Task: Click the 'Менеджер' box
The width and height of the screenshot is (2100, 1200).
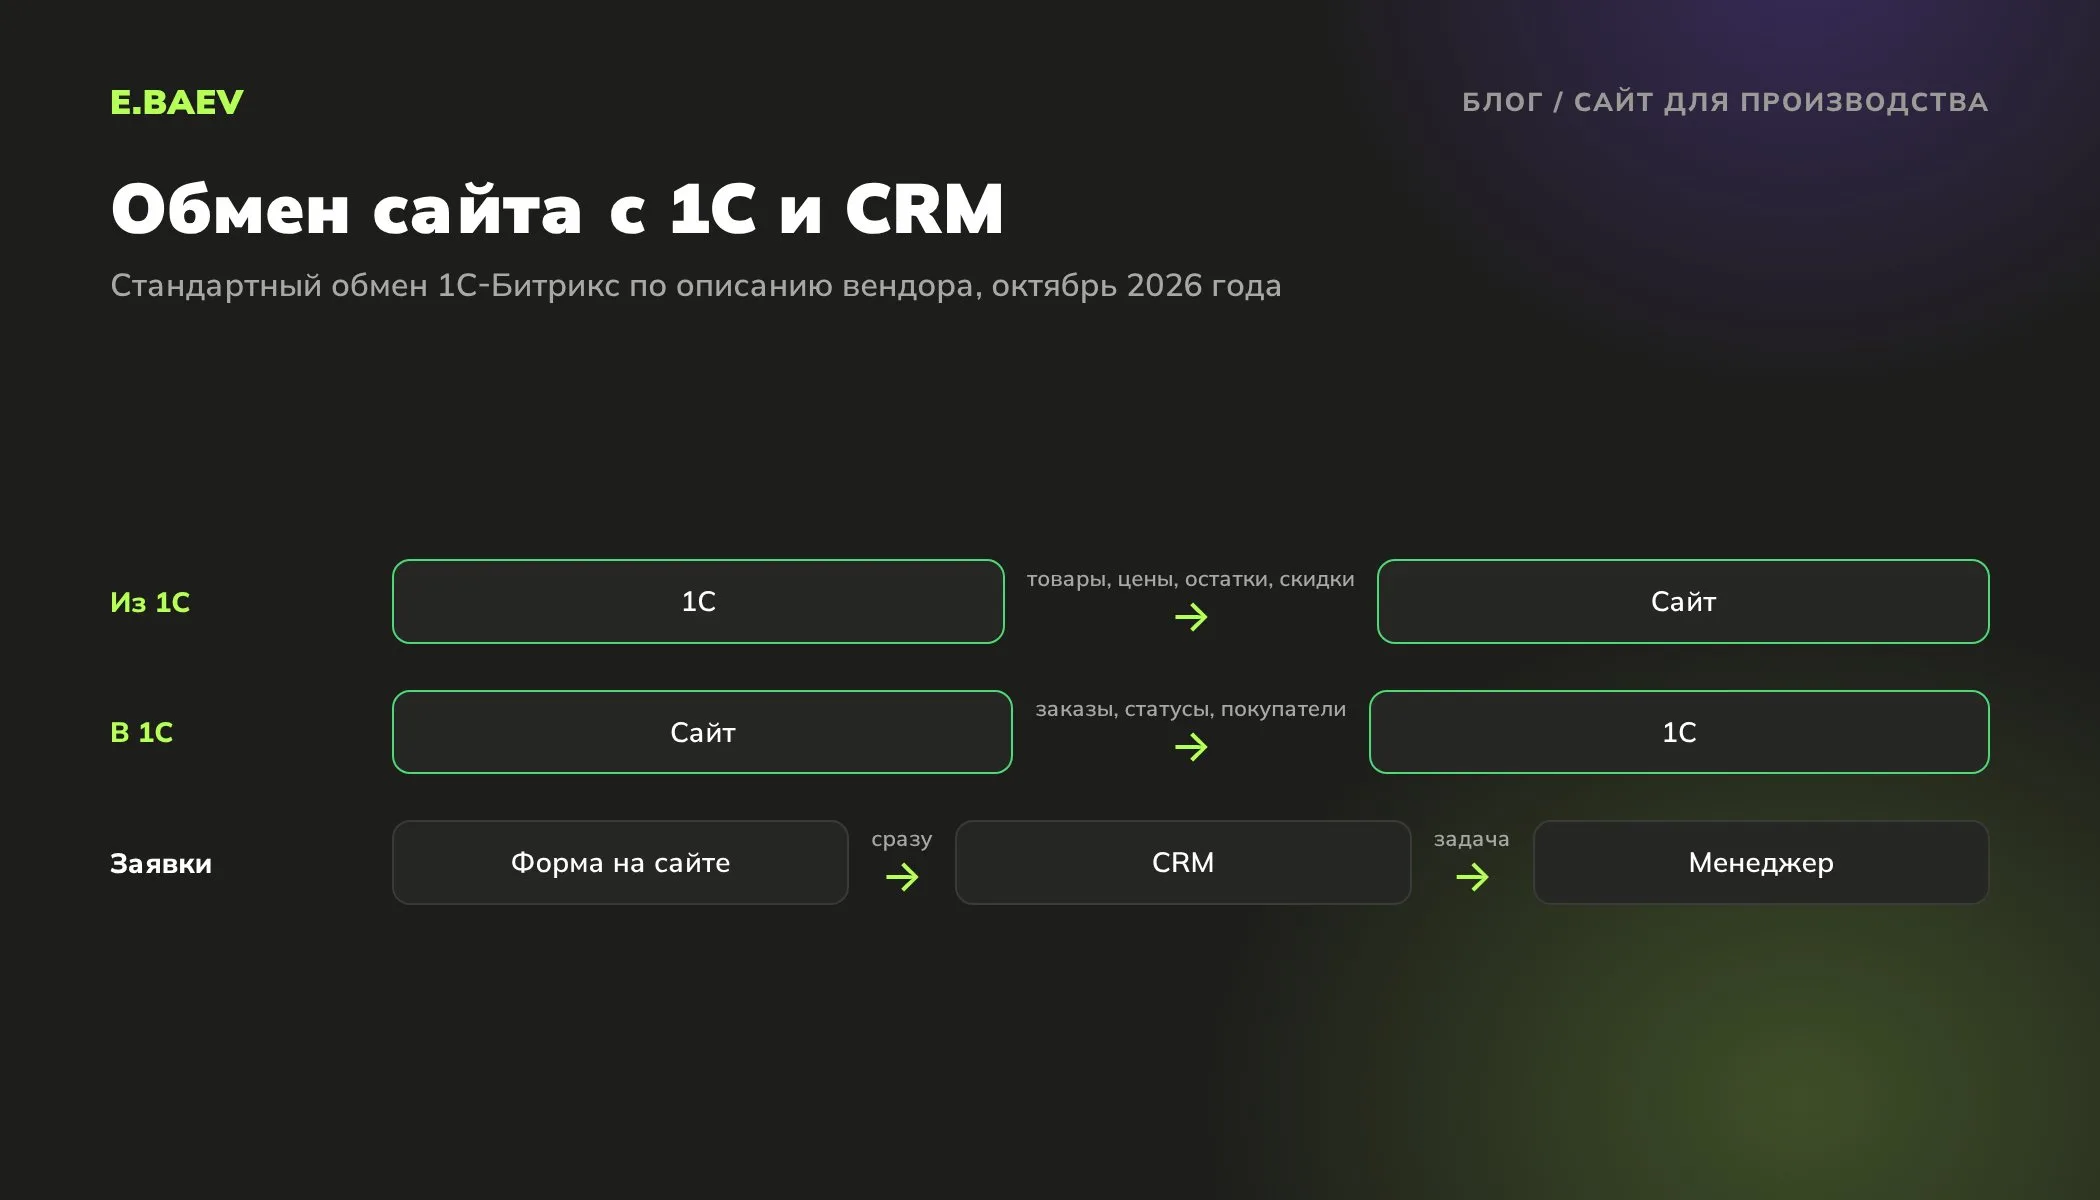Action: click(1761, 863)
